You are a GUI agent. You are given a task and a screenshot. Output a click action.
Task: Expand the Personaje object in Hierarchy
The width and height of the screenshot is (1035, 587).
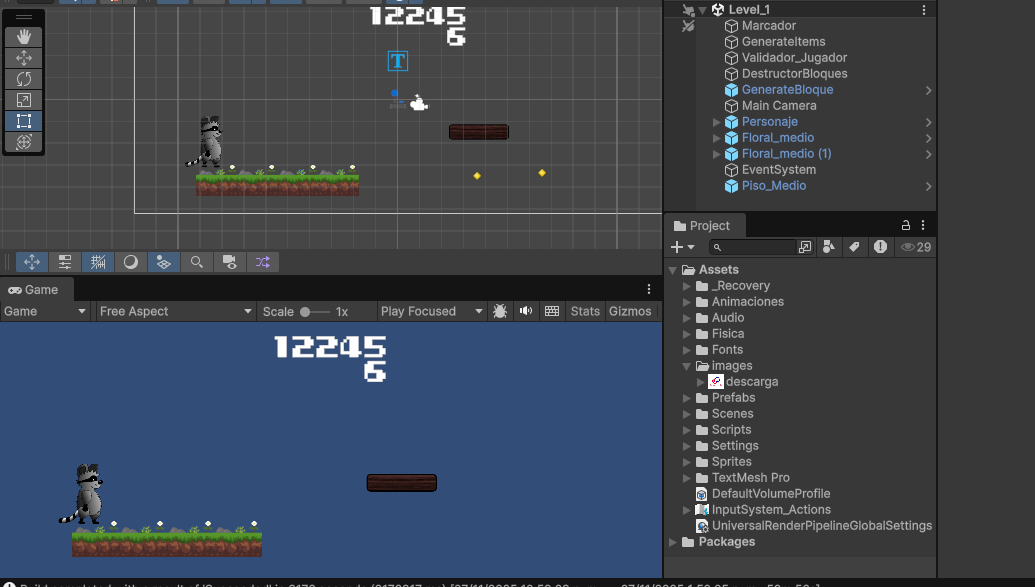tap(716, 121)
